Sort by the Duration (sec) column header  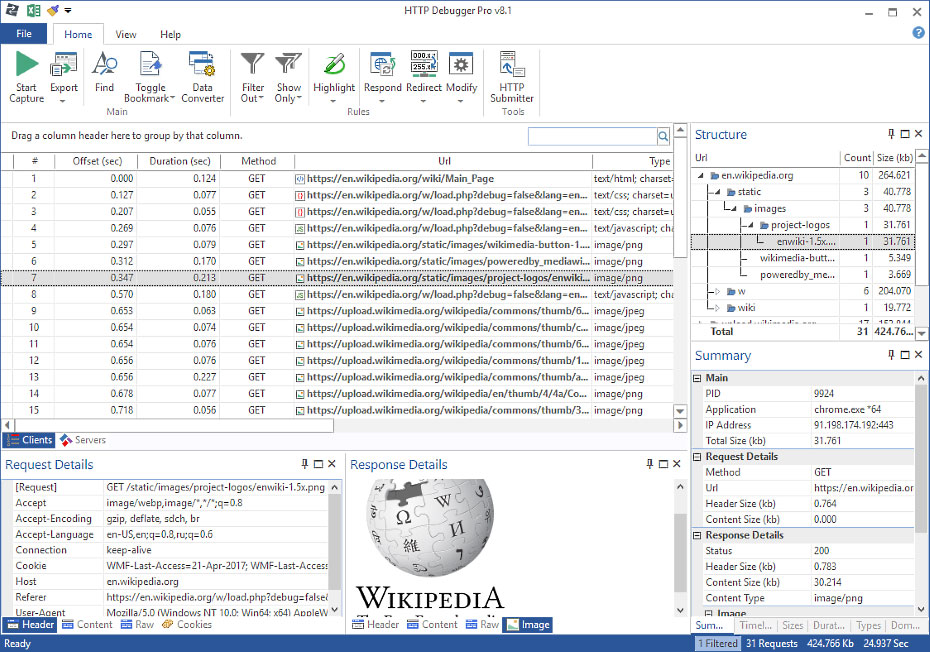180,161
